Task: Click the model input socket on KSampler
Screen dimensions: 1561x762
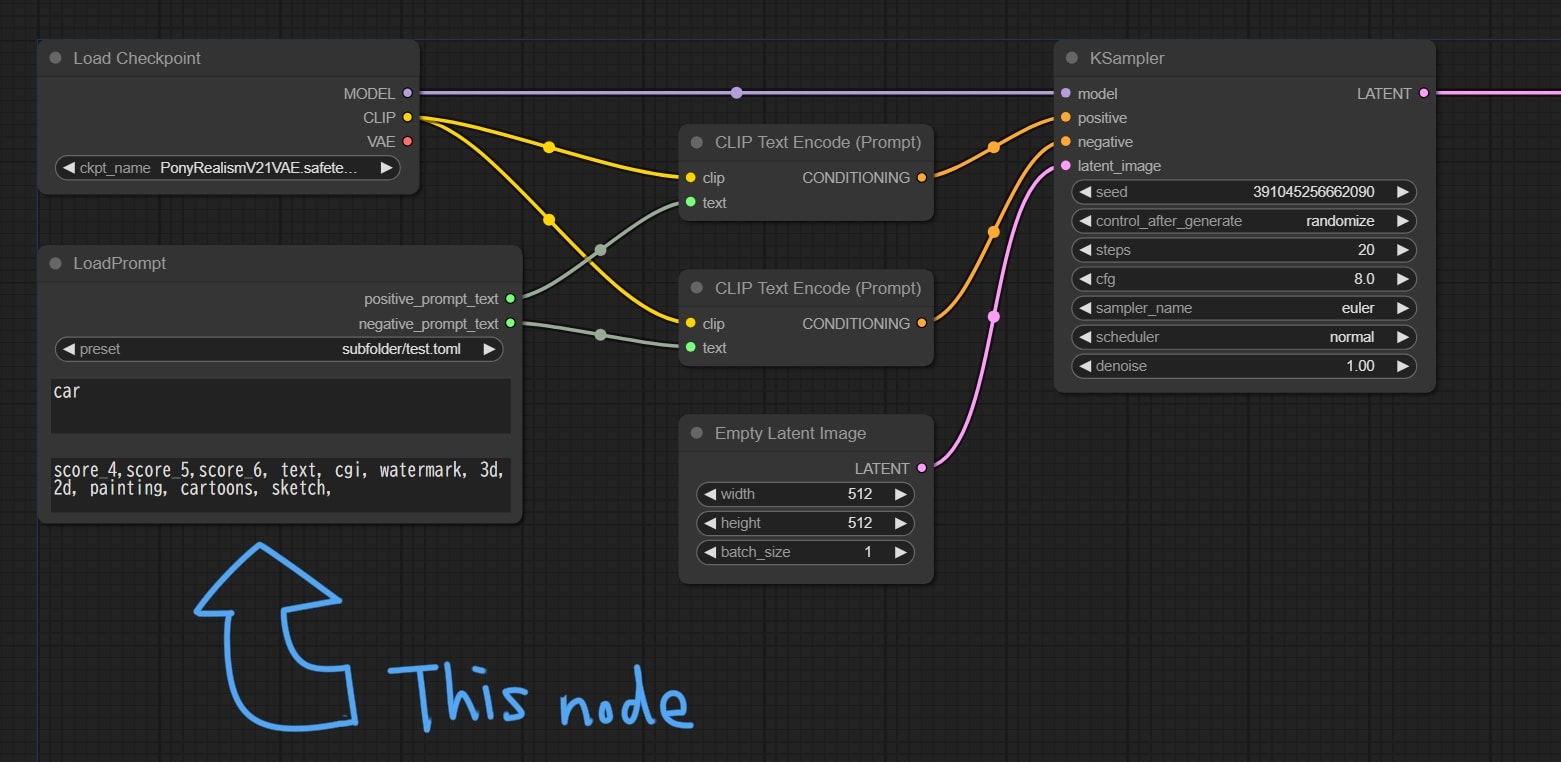Action: 1066,93
